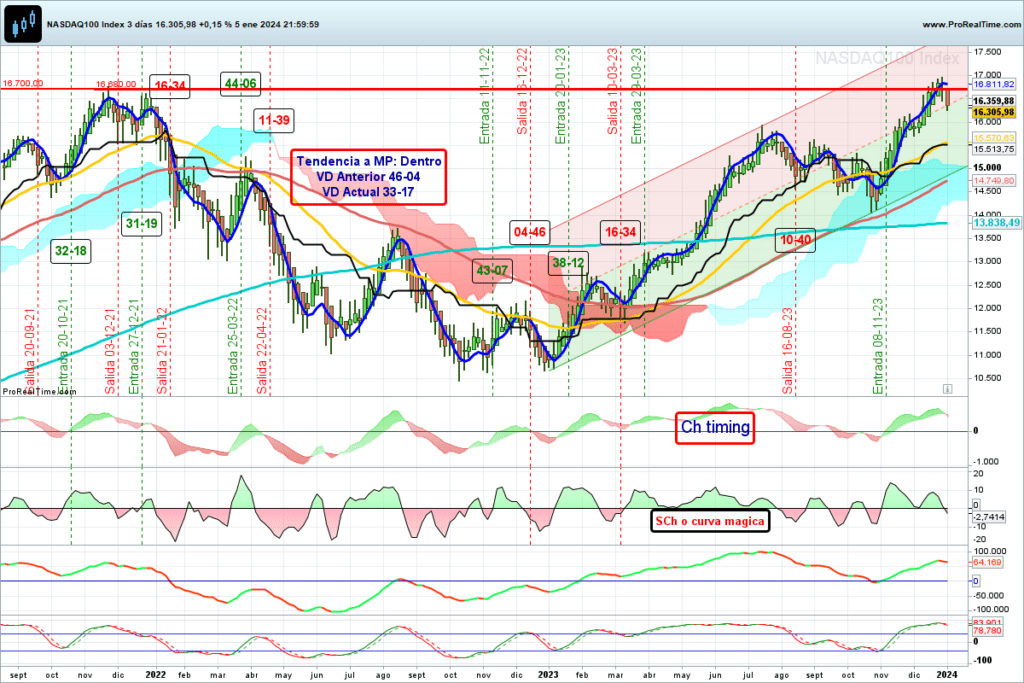Select the 'Salida 16-12-22' exit marker
This screenshot has height=683, width=1024.
[522, 91]
